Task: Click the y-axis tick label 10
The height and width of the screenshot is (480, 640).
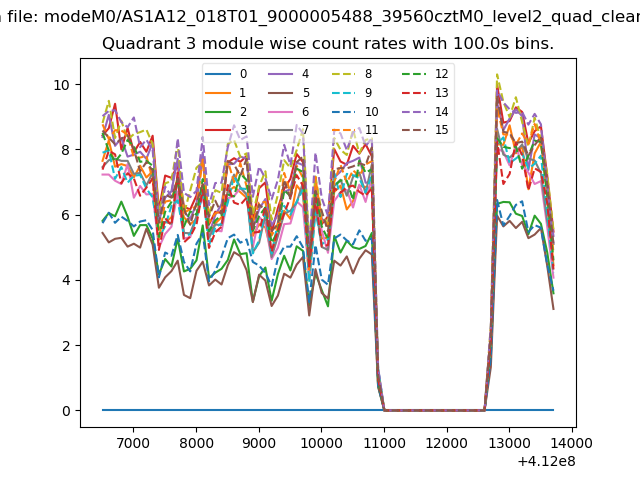Action: [x=61, y=85]
